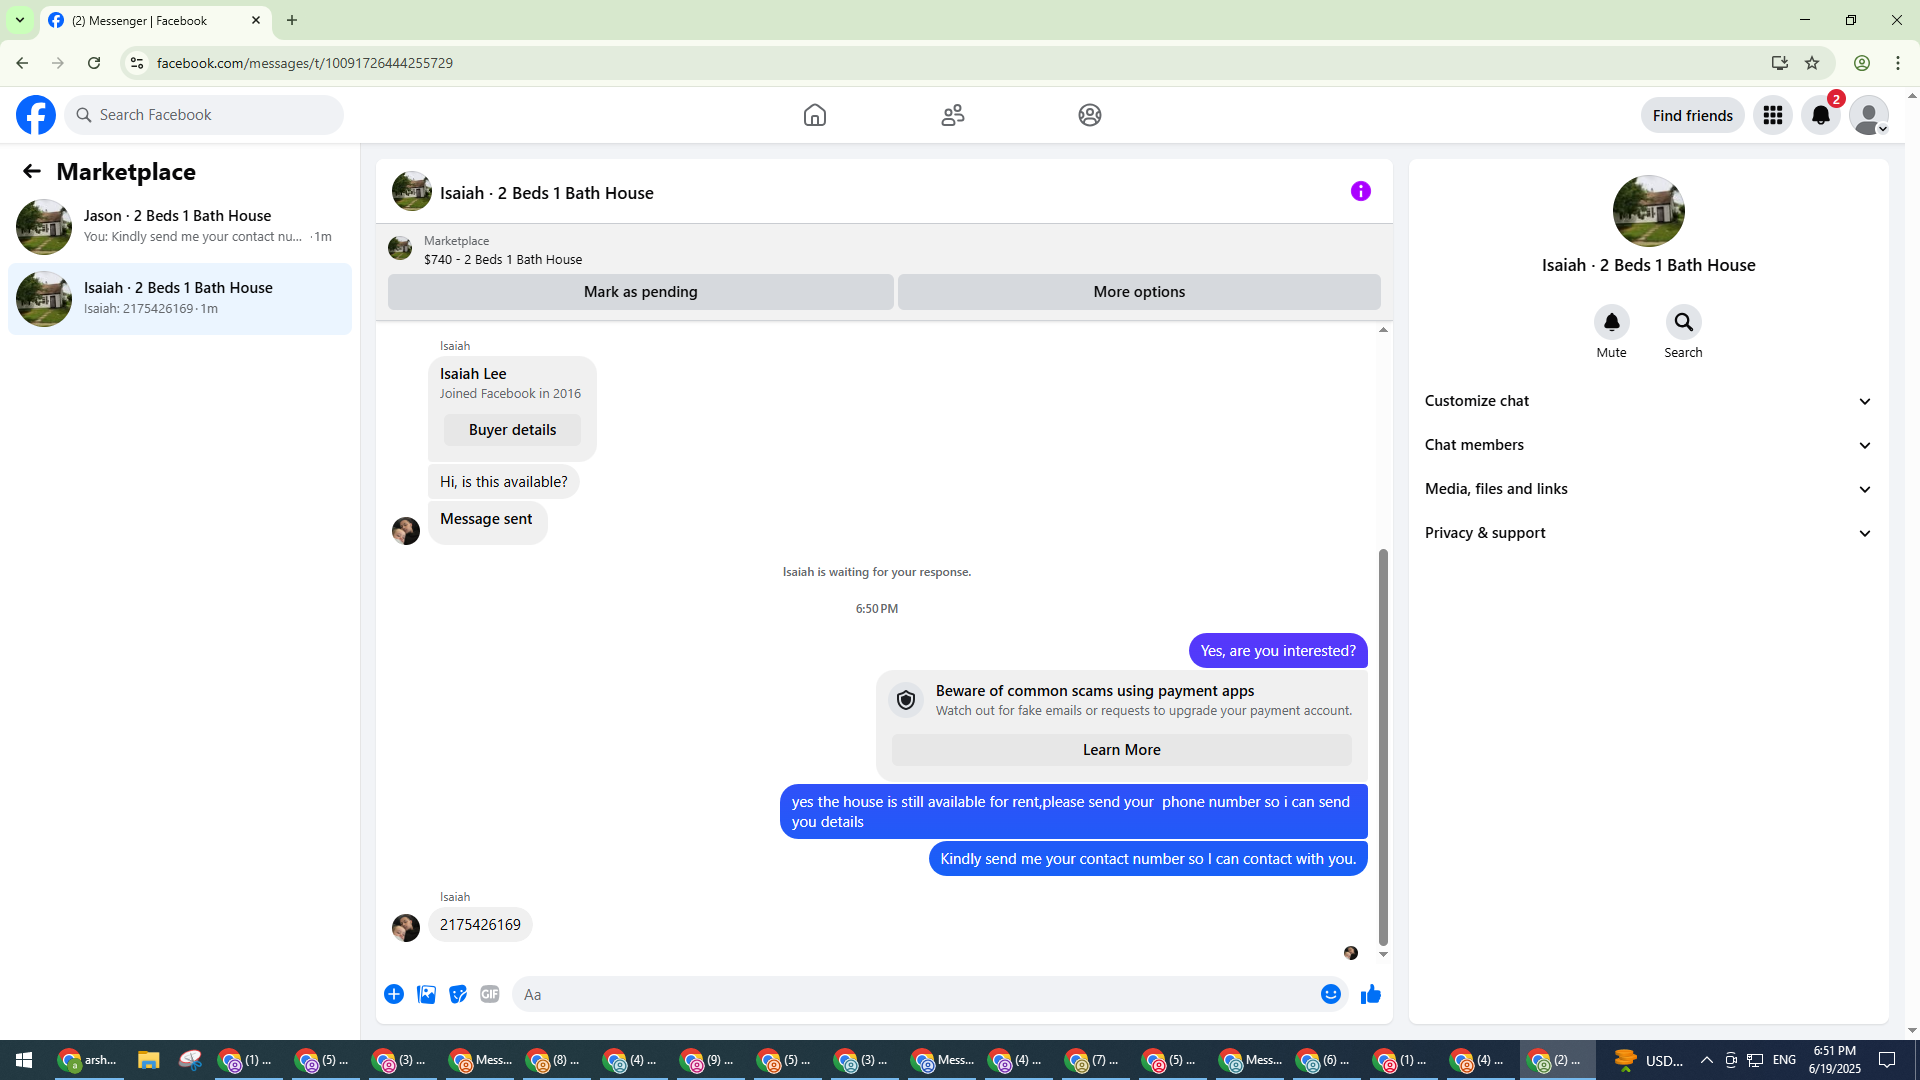Open the Chrome profile icon
This screenshot has height=1080, width=1920.
point(1862,63)
